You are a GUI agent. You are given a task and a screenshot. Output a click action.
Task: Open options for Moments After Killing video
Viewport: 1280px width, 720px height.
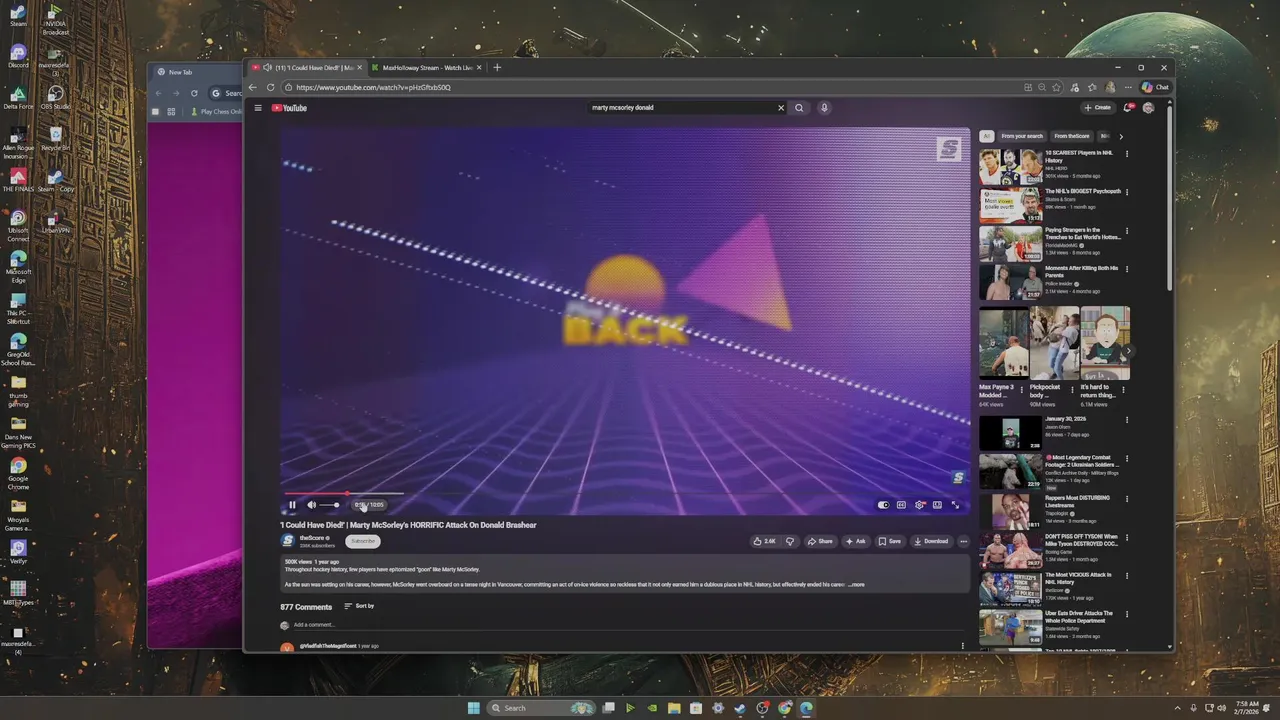[1127, 269]
